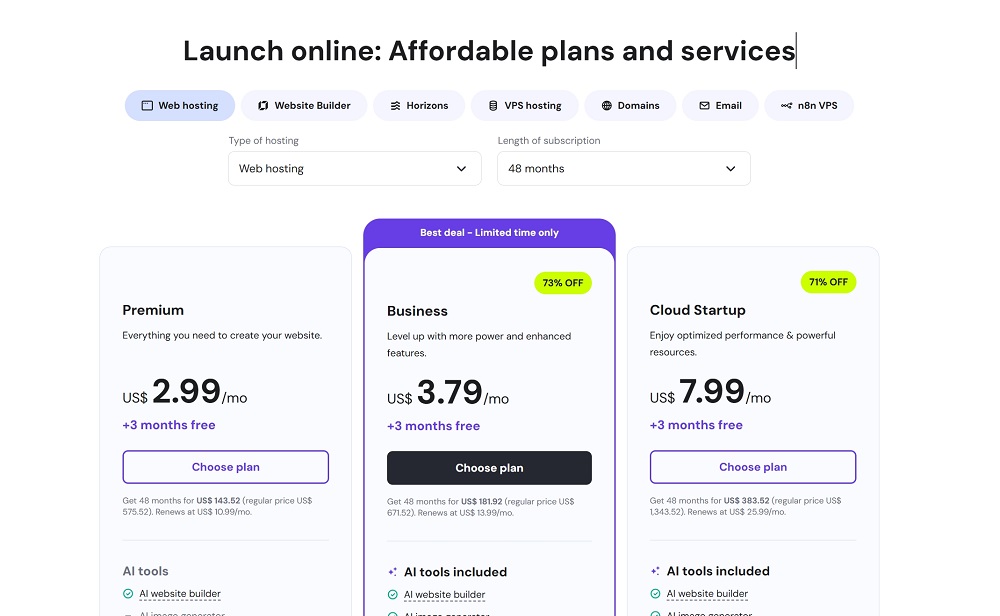Click AI website builder link under Business
The image size is (1000, 616).
445,595
